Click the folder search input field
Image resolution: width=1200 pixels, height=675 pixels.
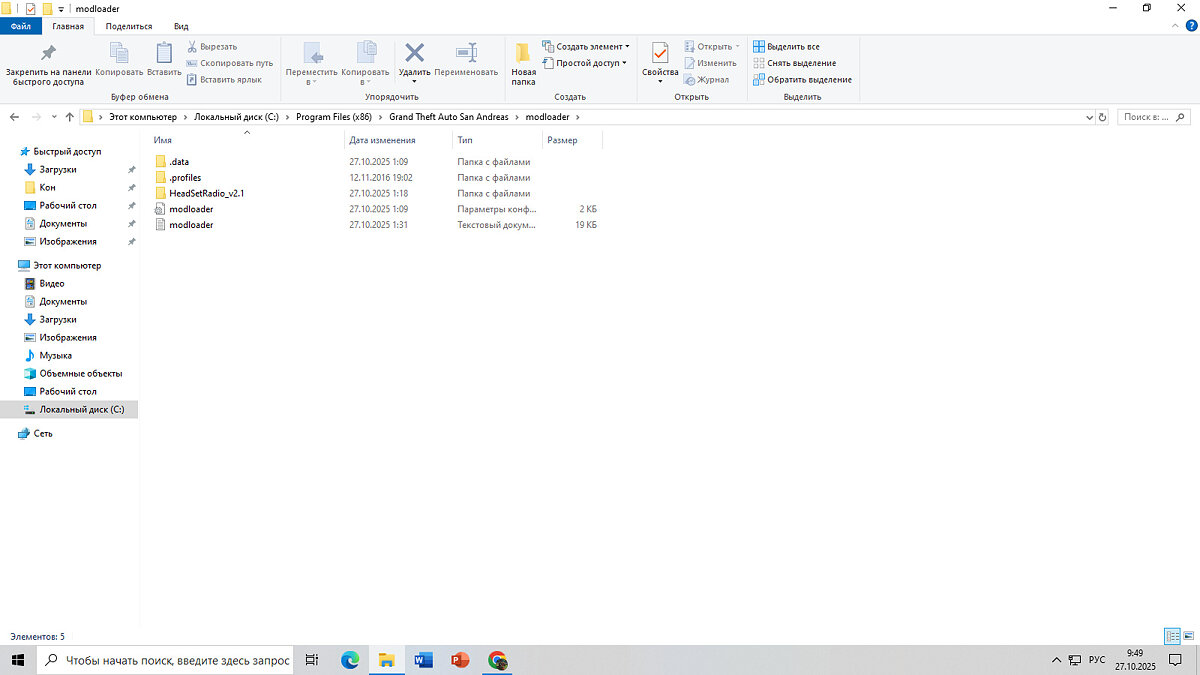pyautogui.click(x=1152, y=117)
